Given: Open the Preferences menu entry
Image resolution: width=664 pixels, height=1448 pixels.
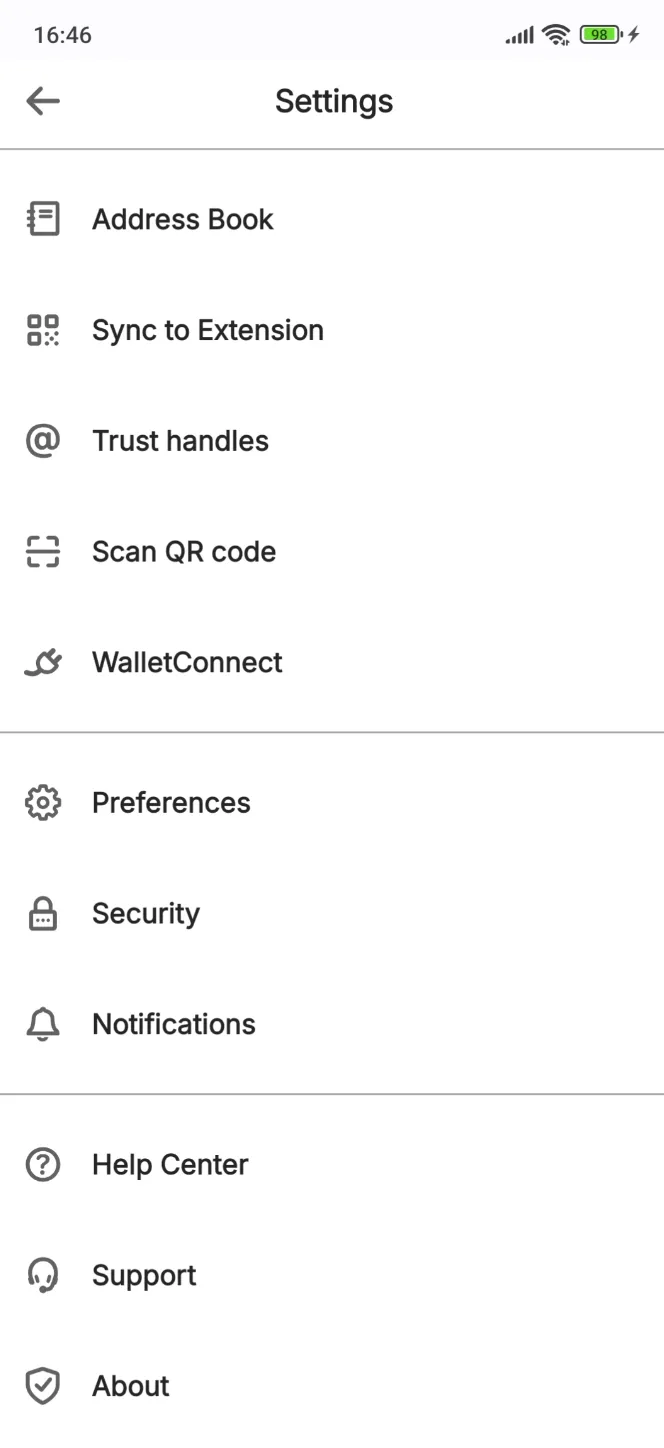Looking at the screenshot, I should 171,802.
